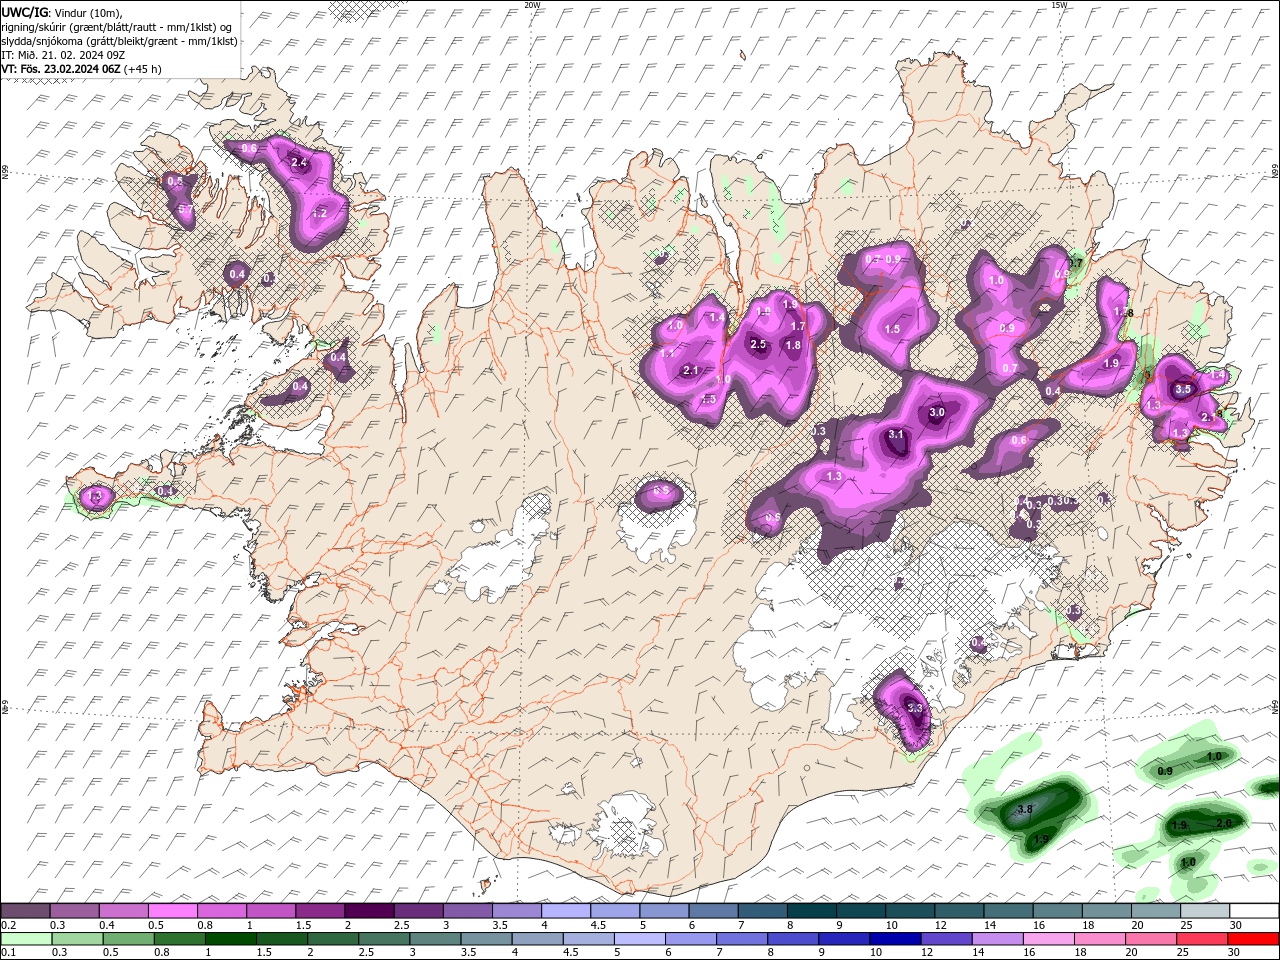Click the 1.7 snowfall value in north Iceland

(x=798, y=326)
